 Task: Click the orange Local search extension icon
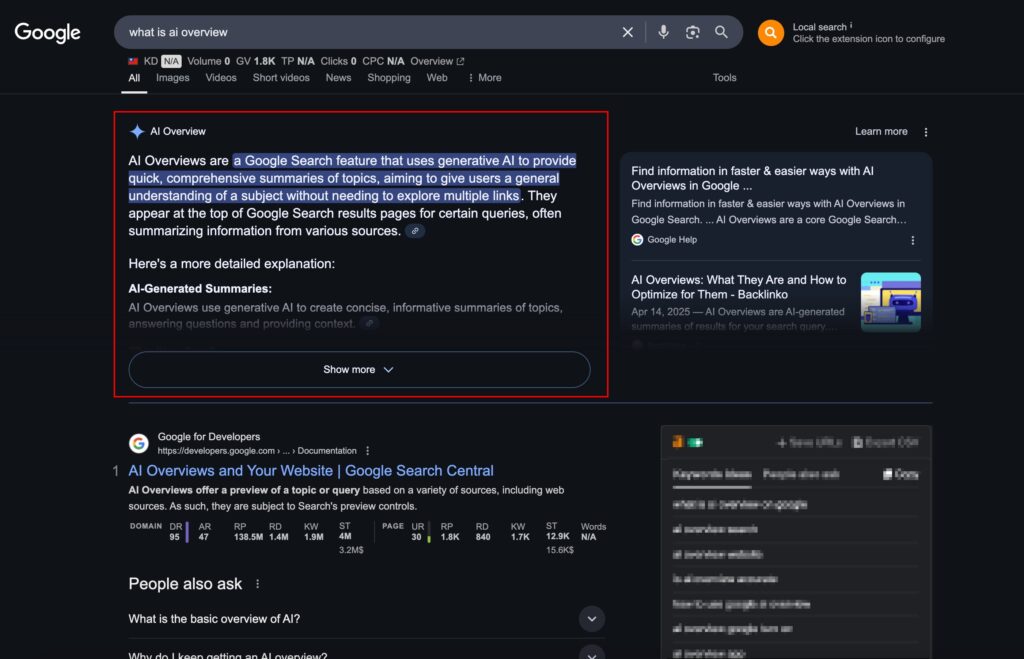pyautogui.click(x=771, y=33)
